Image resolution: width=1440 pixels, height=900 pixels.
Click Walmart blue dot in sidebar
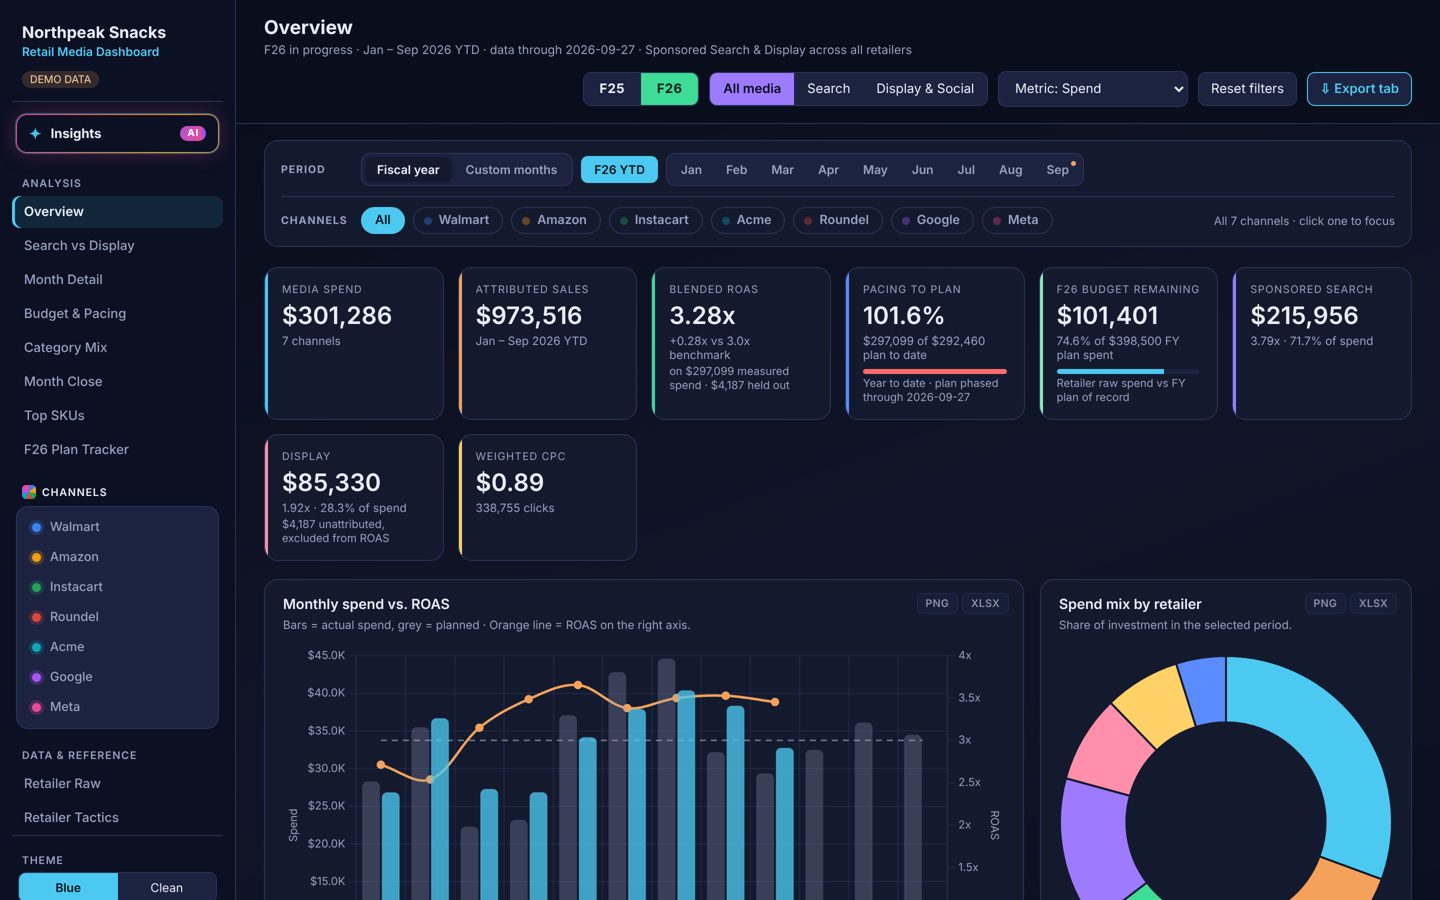[x=36, y=527]
